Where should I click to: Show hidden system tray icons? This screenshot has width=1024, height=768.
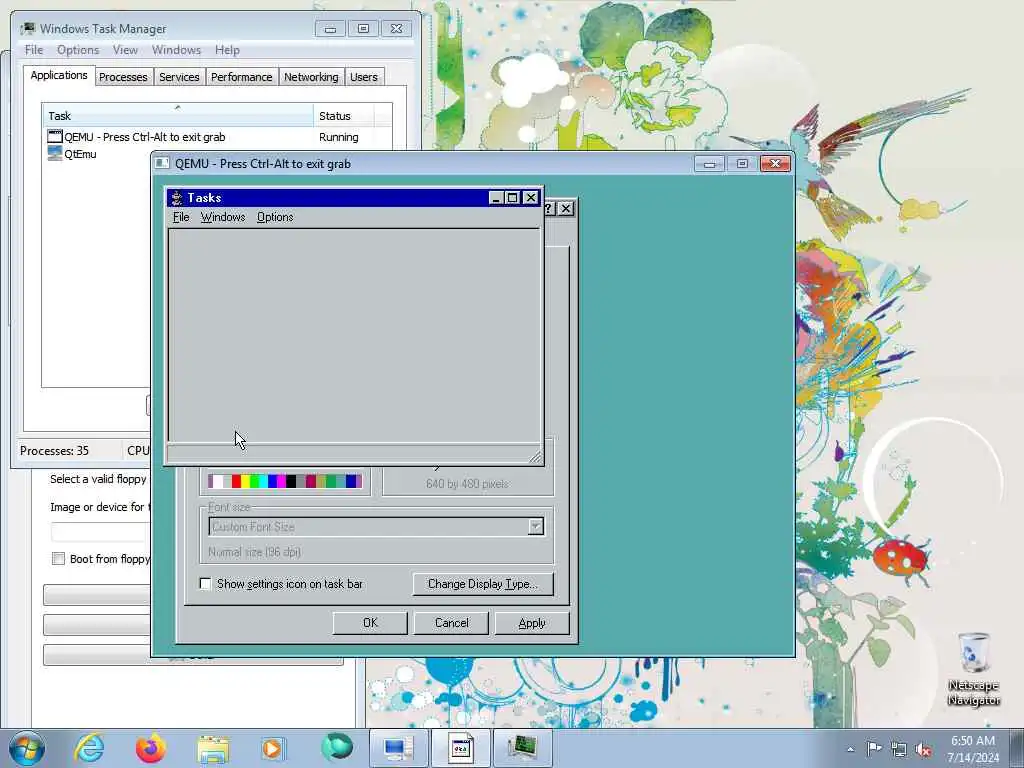tap(850, 749)
